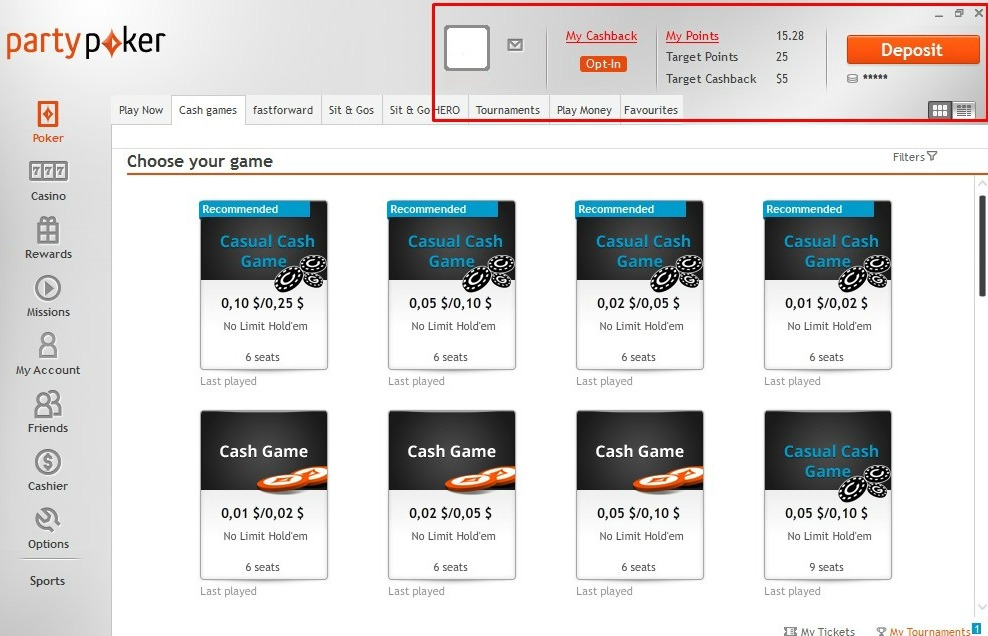Open the mail envelope inbox
Image resolution: width=988 pixels, height=636 pixels.
click(515, 45)
